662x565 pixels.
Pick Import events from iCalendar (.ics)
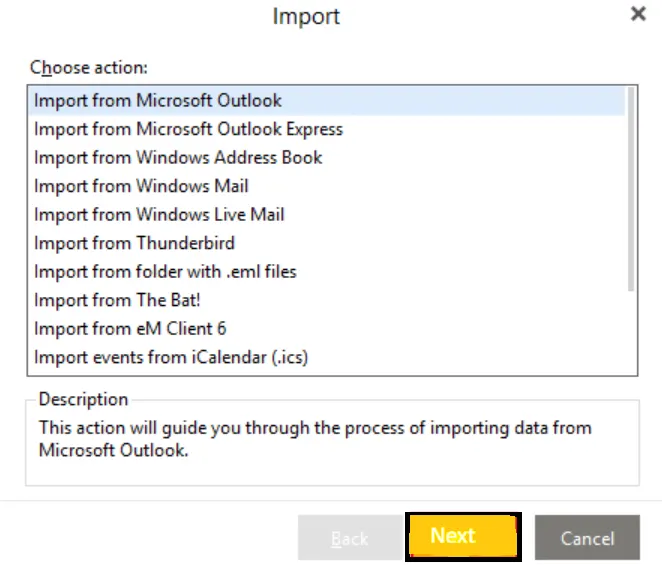click(326, 357)
